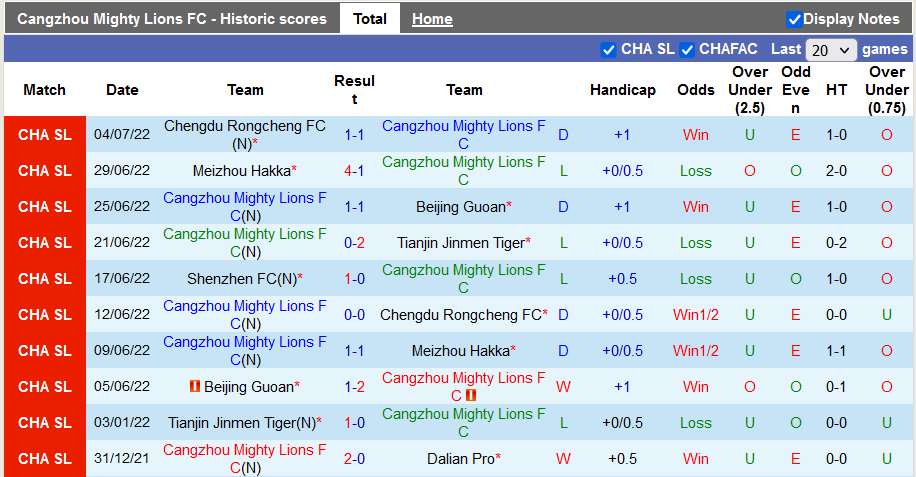Click the 2-0 result versus Dalian Pro
The width and height of the screenshot is (916, 477).
tap(354, 459)
